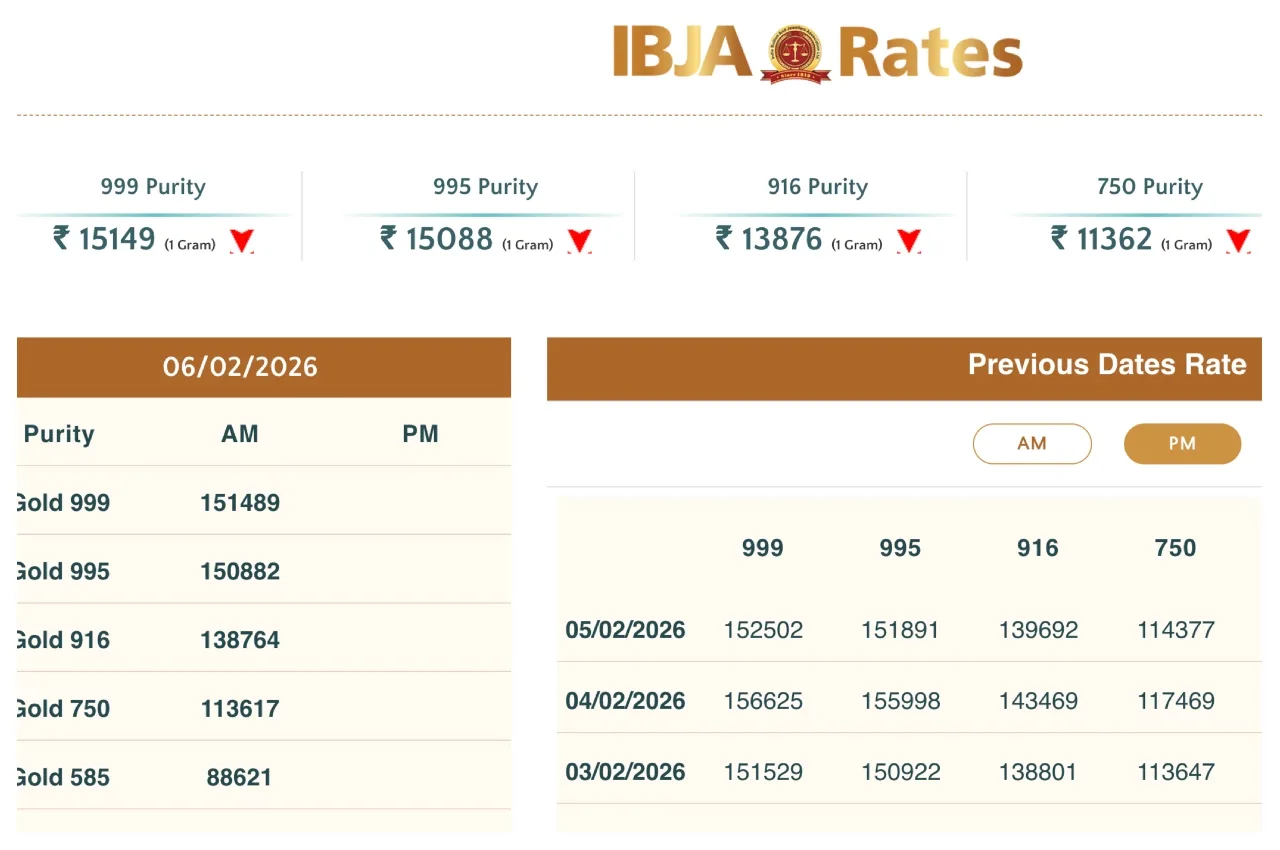Click the underline below 995 Purity

485,213
